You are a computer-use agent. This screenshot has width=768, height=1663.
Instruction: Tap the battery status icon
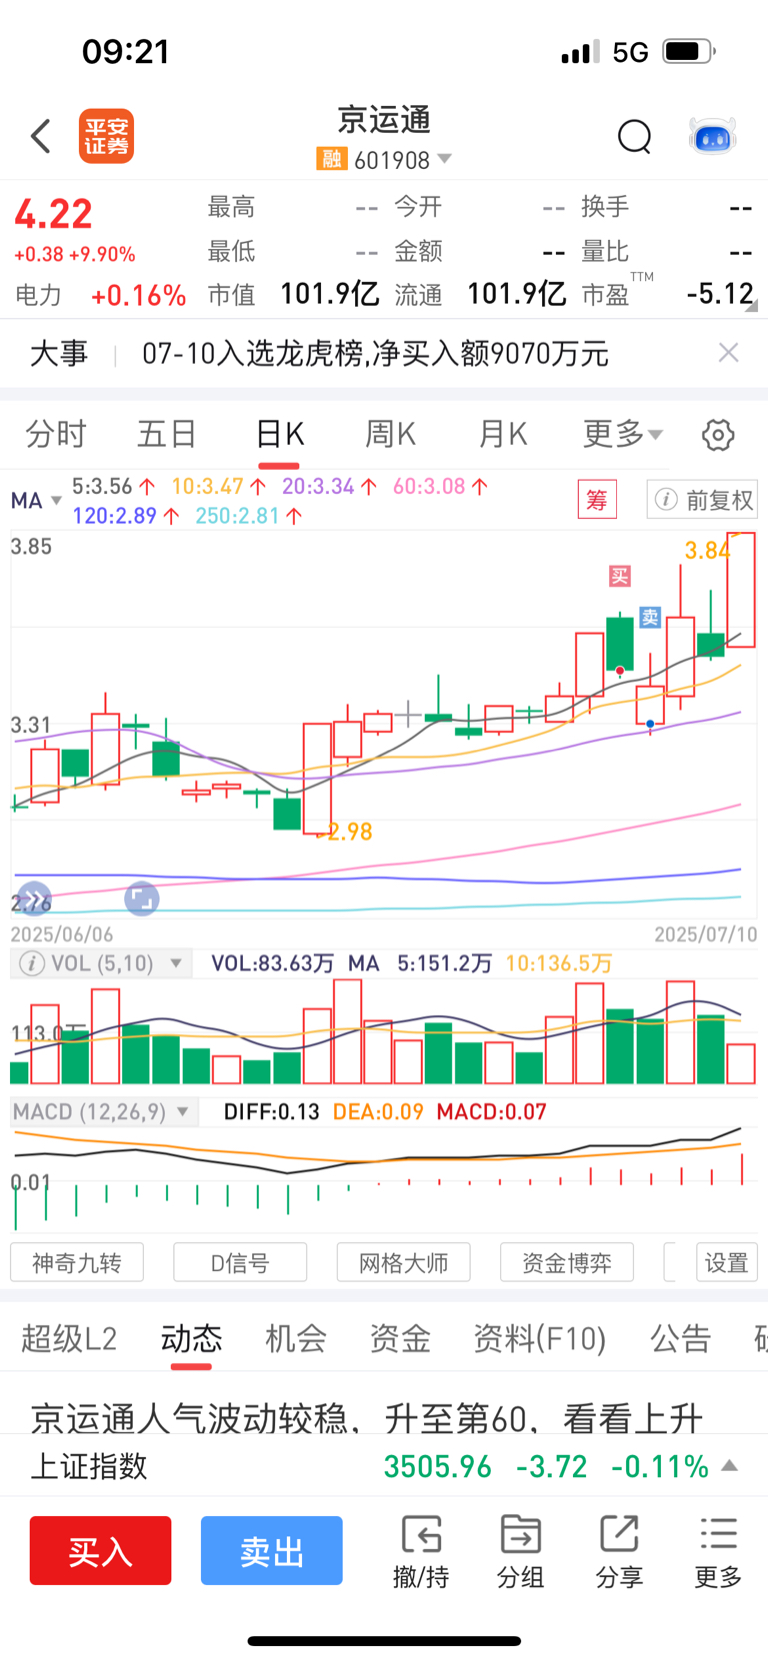click(x=689, y=51)
